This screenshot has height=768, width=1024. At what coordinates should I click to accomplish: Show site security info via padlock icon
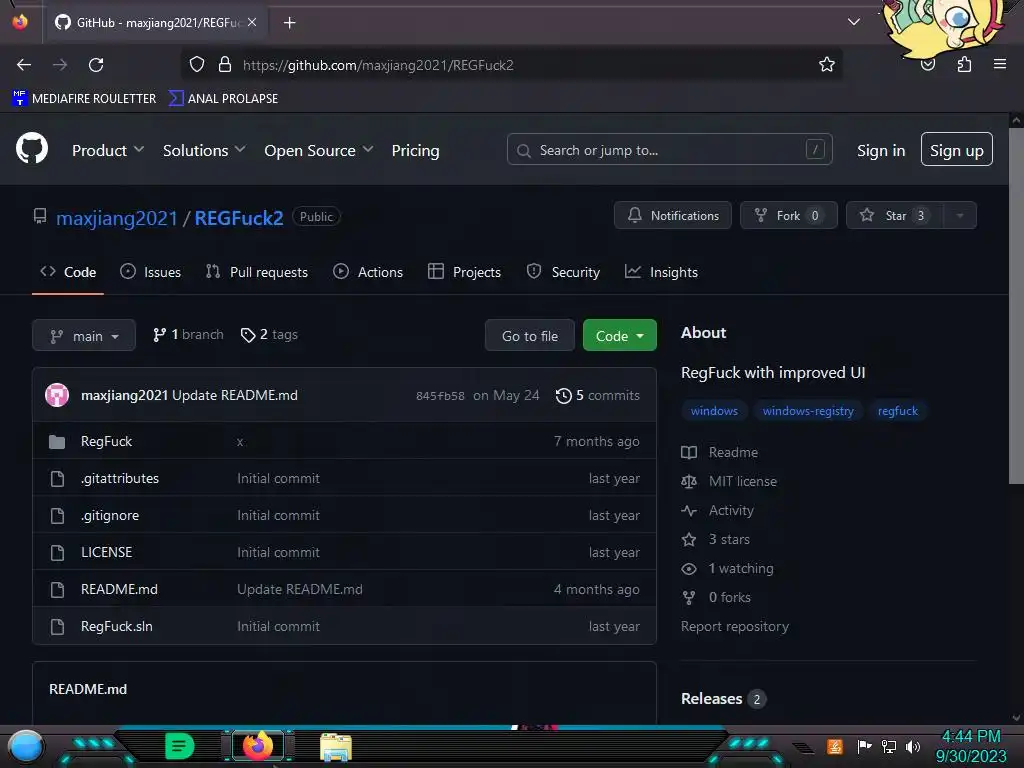(x=225, y=64)
